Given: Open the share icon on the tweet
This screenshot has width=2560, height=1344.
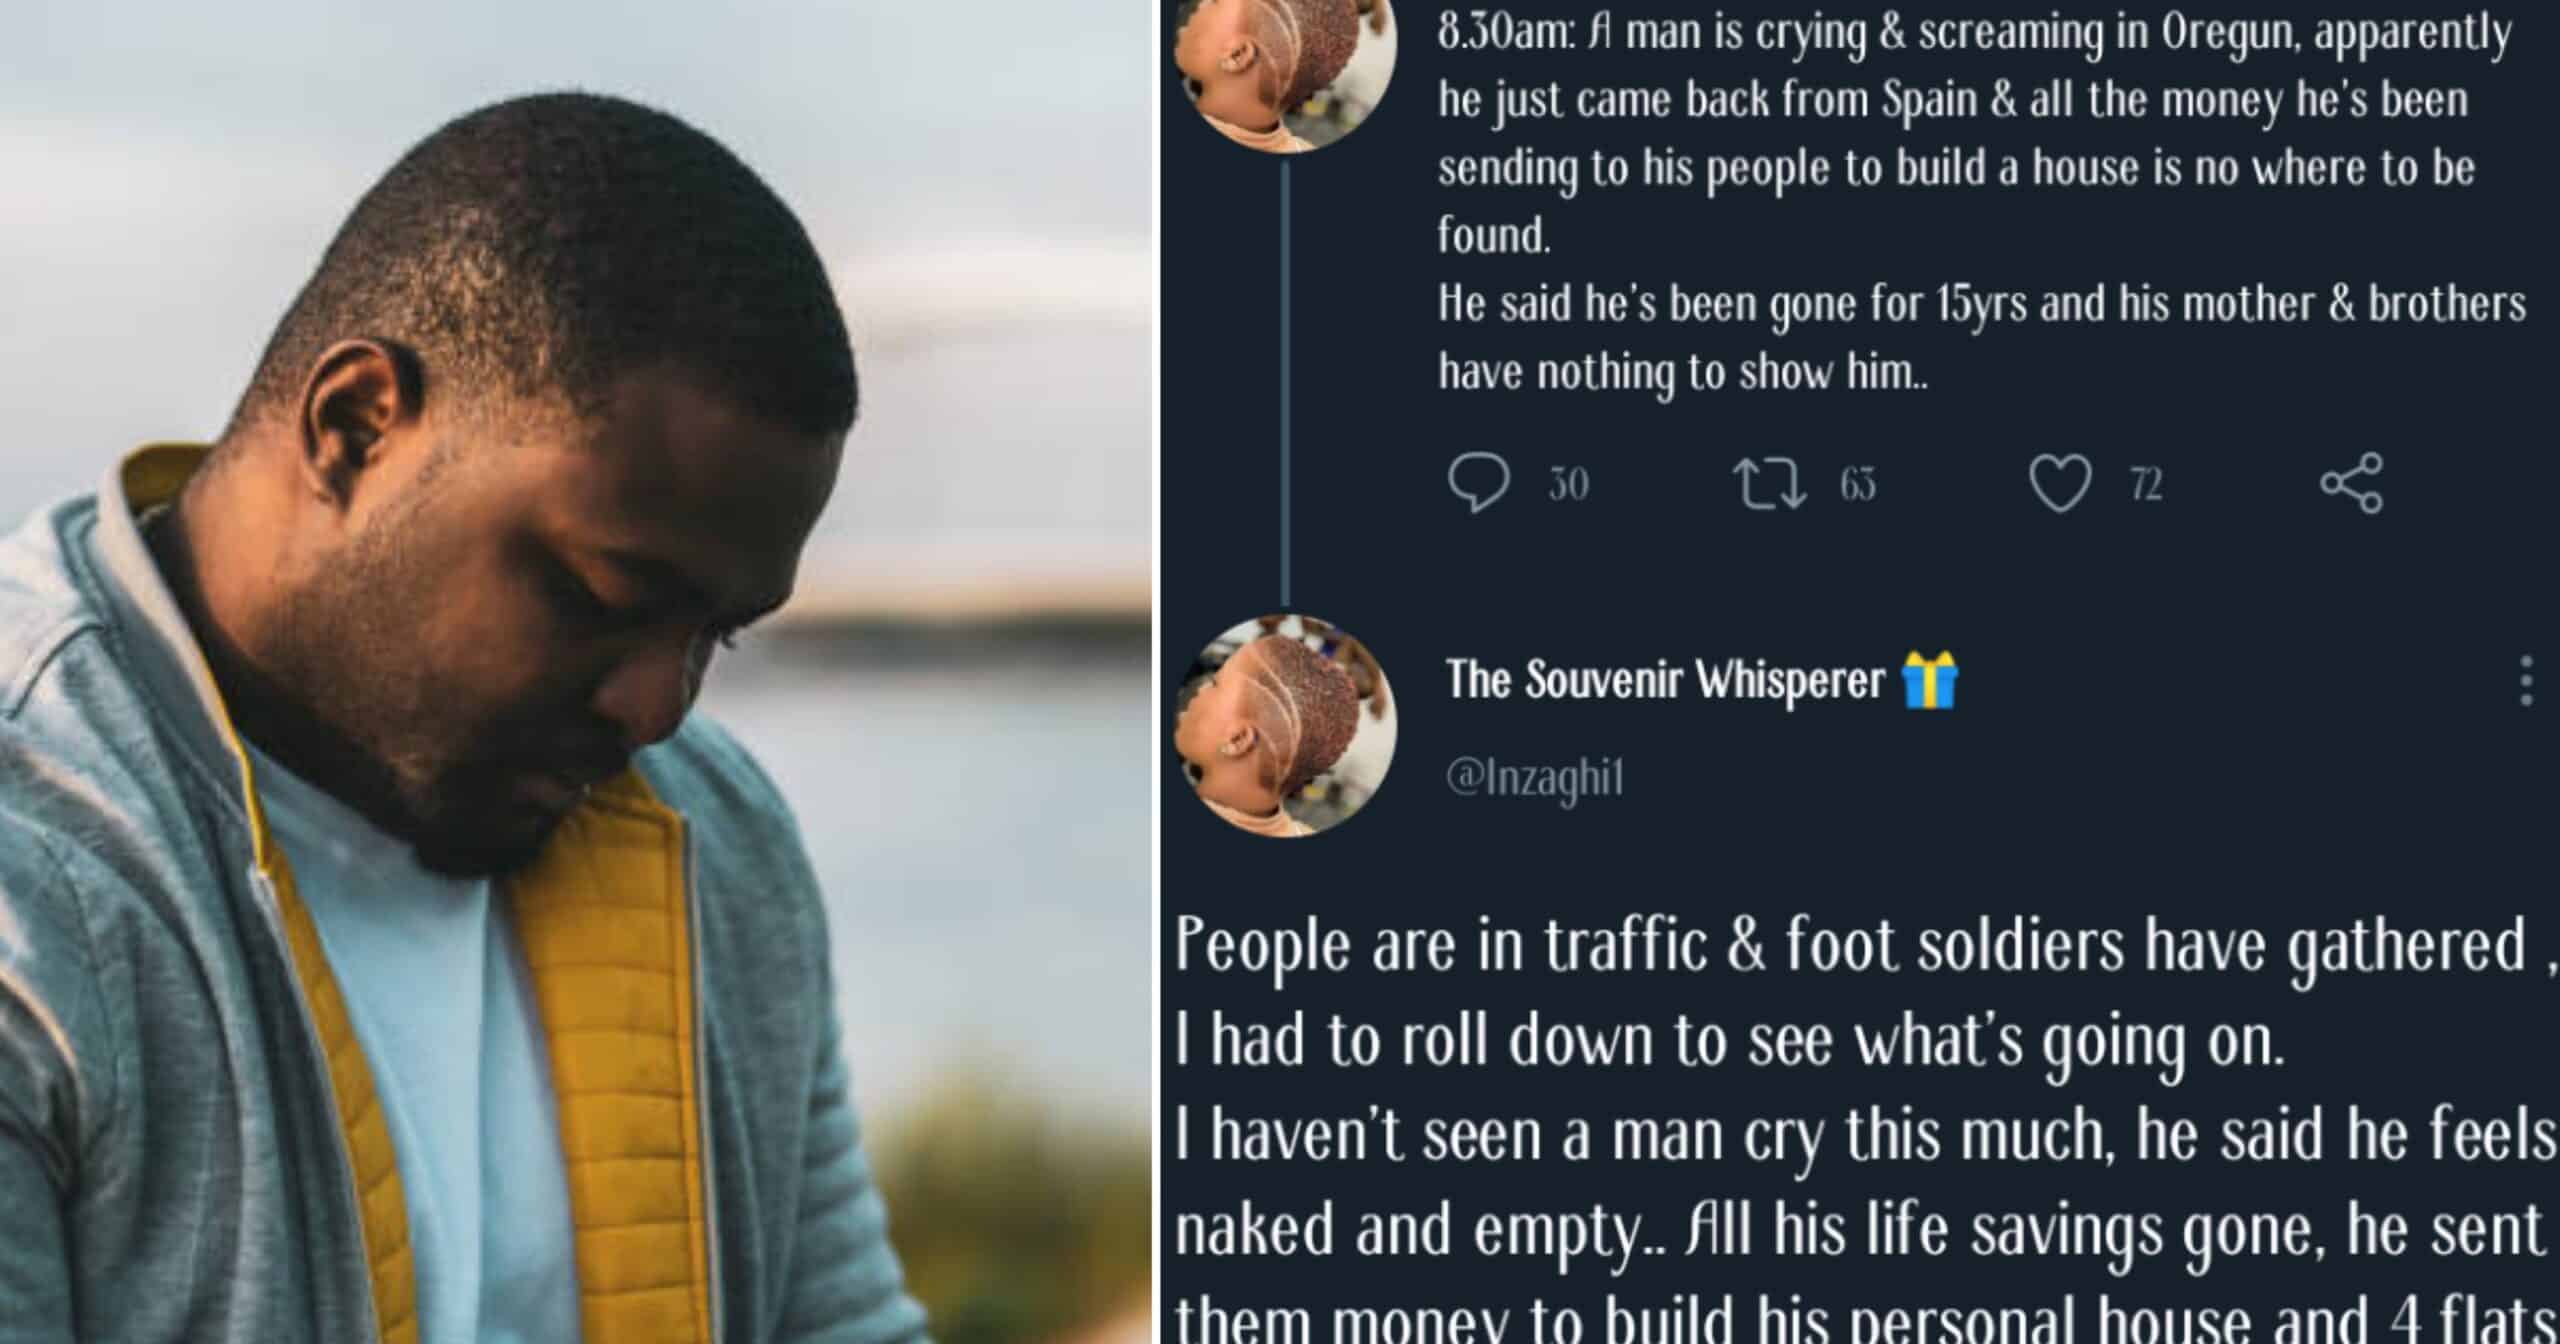Looking at the screenshot, I should coord(2352,485).
